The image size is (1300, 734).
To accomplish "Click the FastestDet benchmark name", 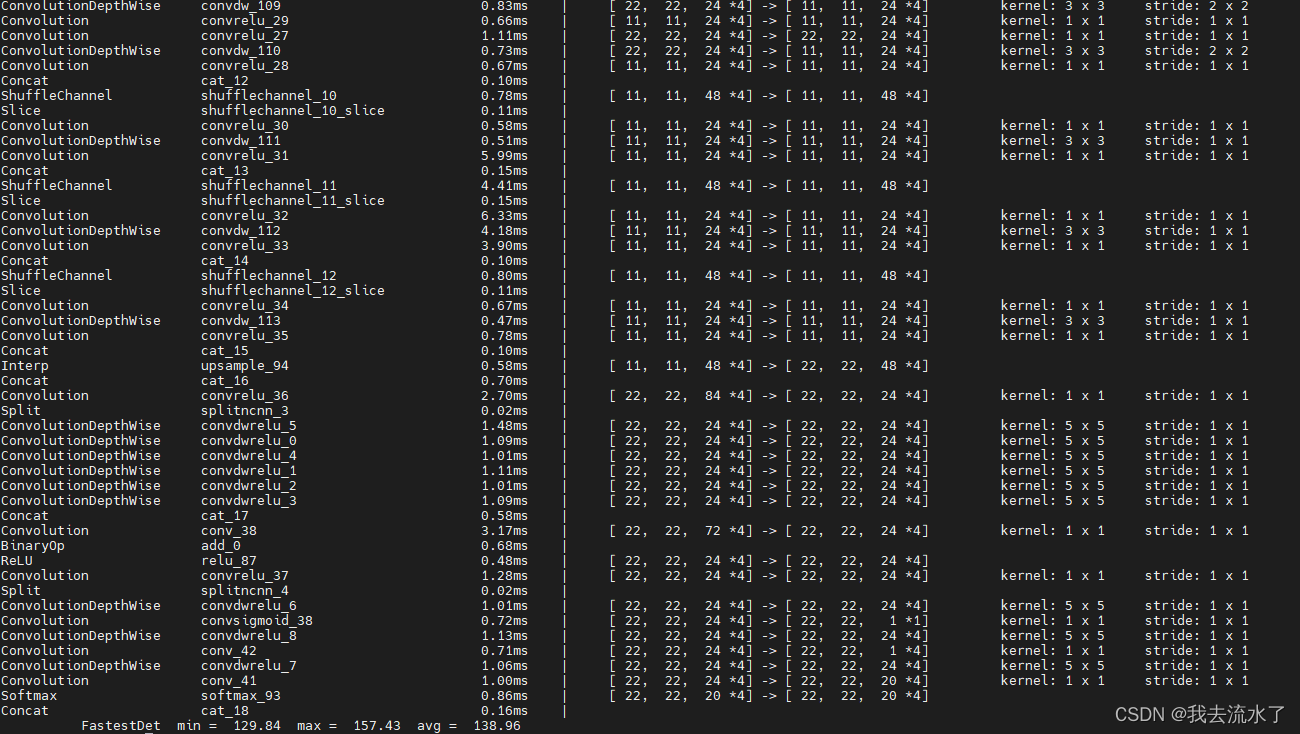I will (x=121, y=726).
